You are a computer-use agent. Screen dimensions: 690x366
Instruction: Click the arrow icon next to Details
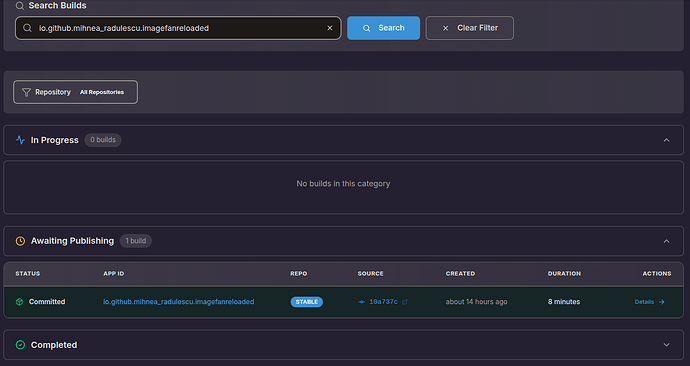coord(661,302)
